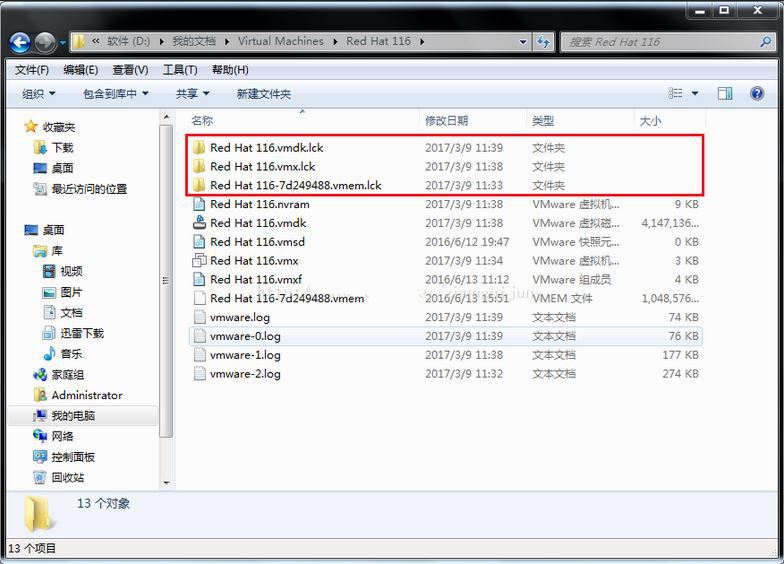Open the change view dropdown arrow
This screenshot has height=564, width=784.
(x=695, y=93)
